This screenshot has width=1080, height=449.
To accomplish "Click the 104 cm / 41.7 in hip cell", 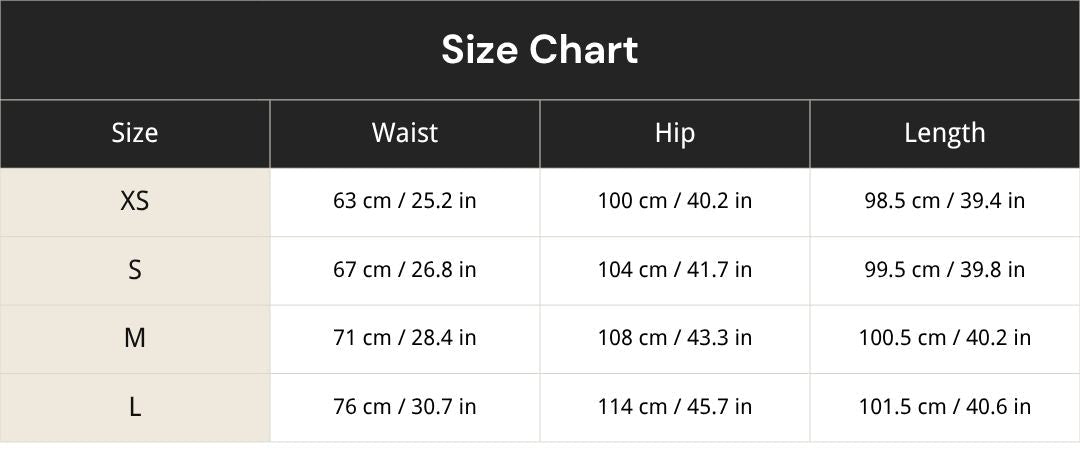I will (x=675, y=271).
